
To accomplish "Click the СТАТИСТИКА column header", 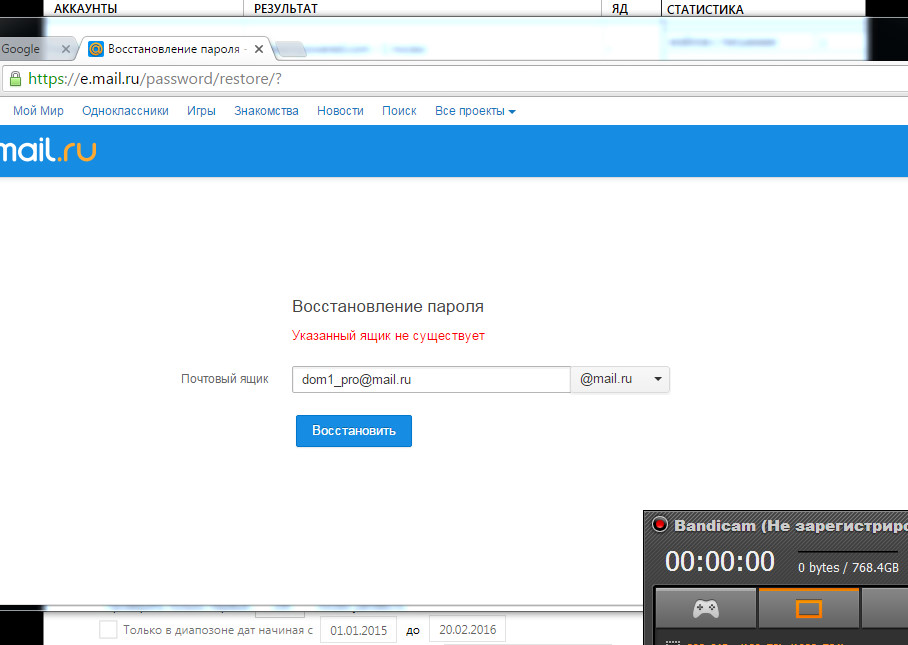I will (705, 9).
